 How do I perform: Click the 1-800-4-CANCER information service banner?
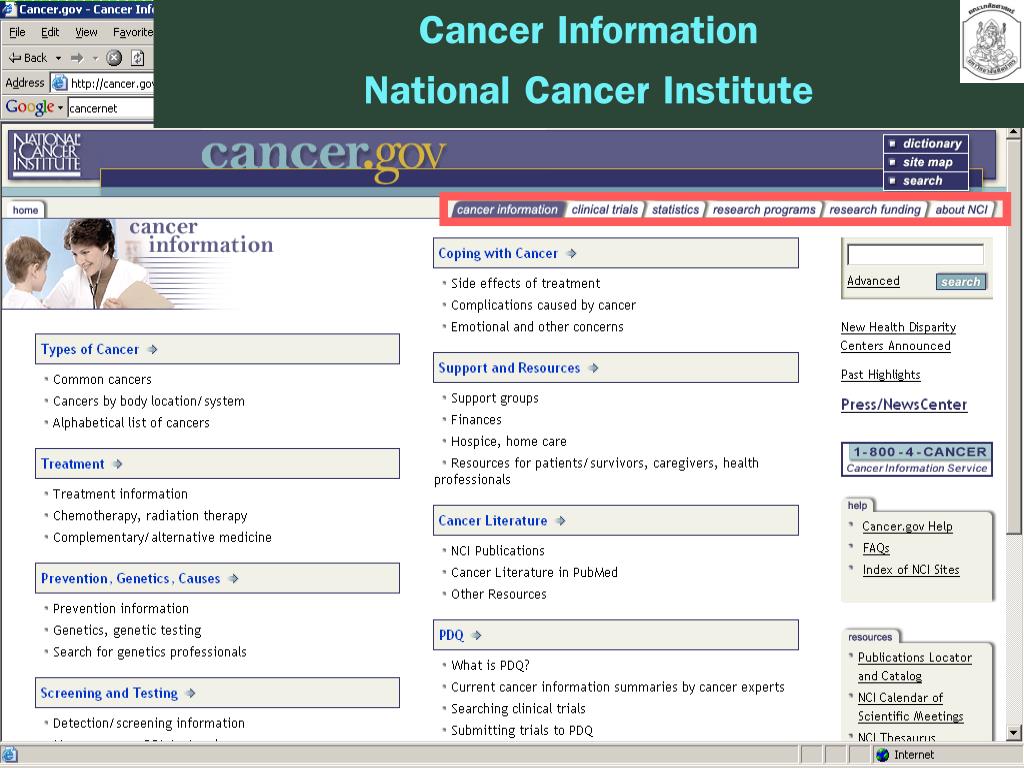coord(917,459)
